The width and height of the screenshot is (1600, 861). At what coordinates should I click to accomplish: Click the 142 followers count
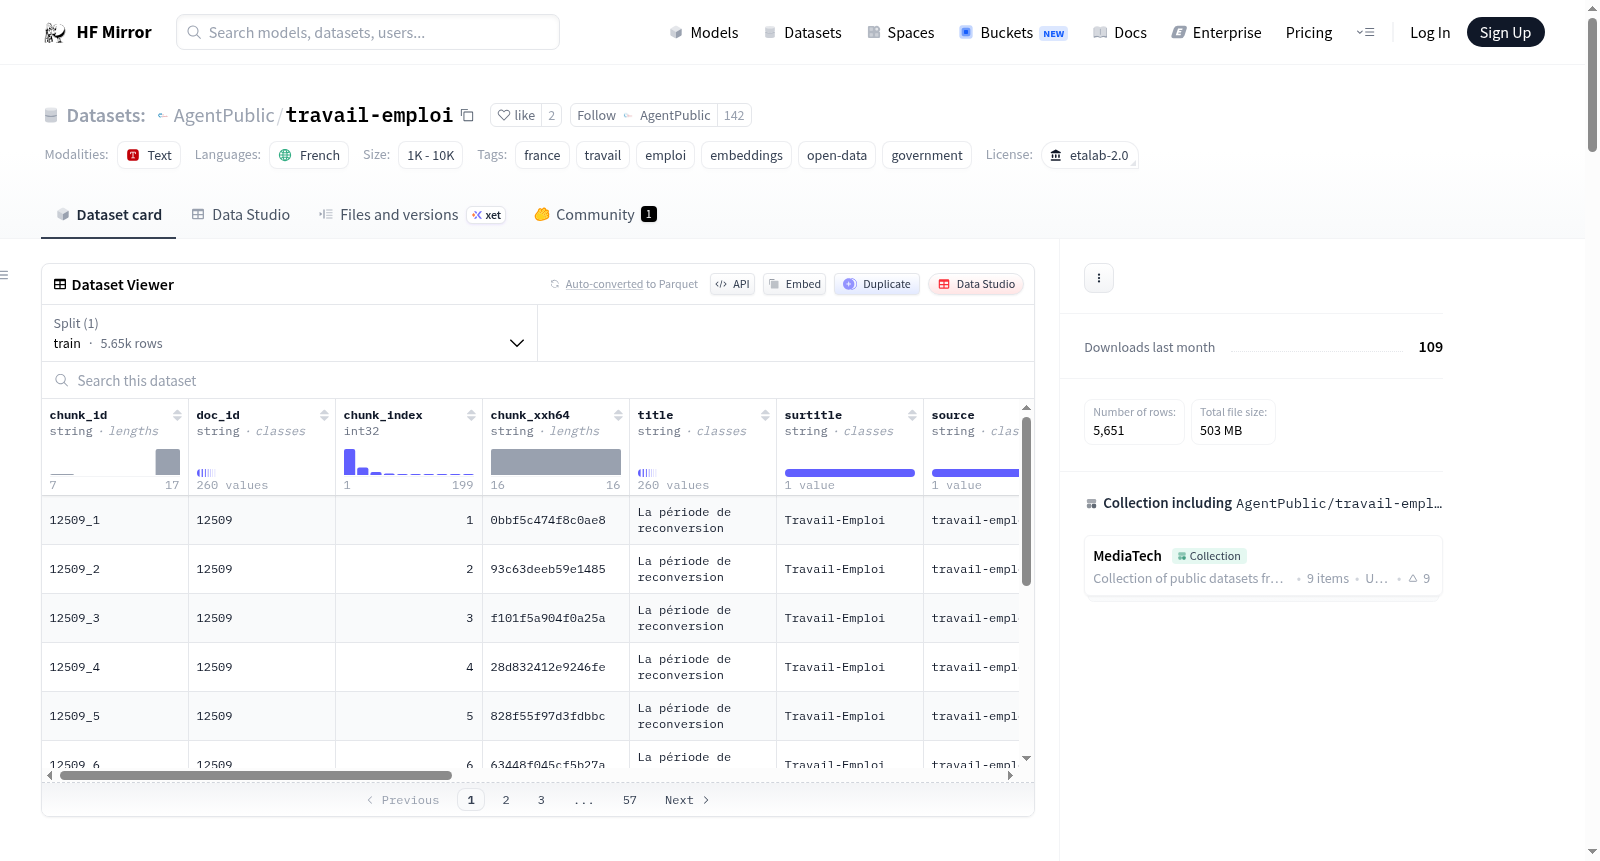734,115
